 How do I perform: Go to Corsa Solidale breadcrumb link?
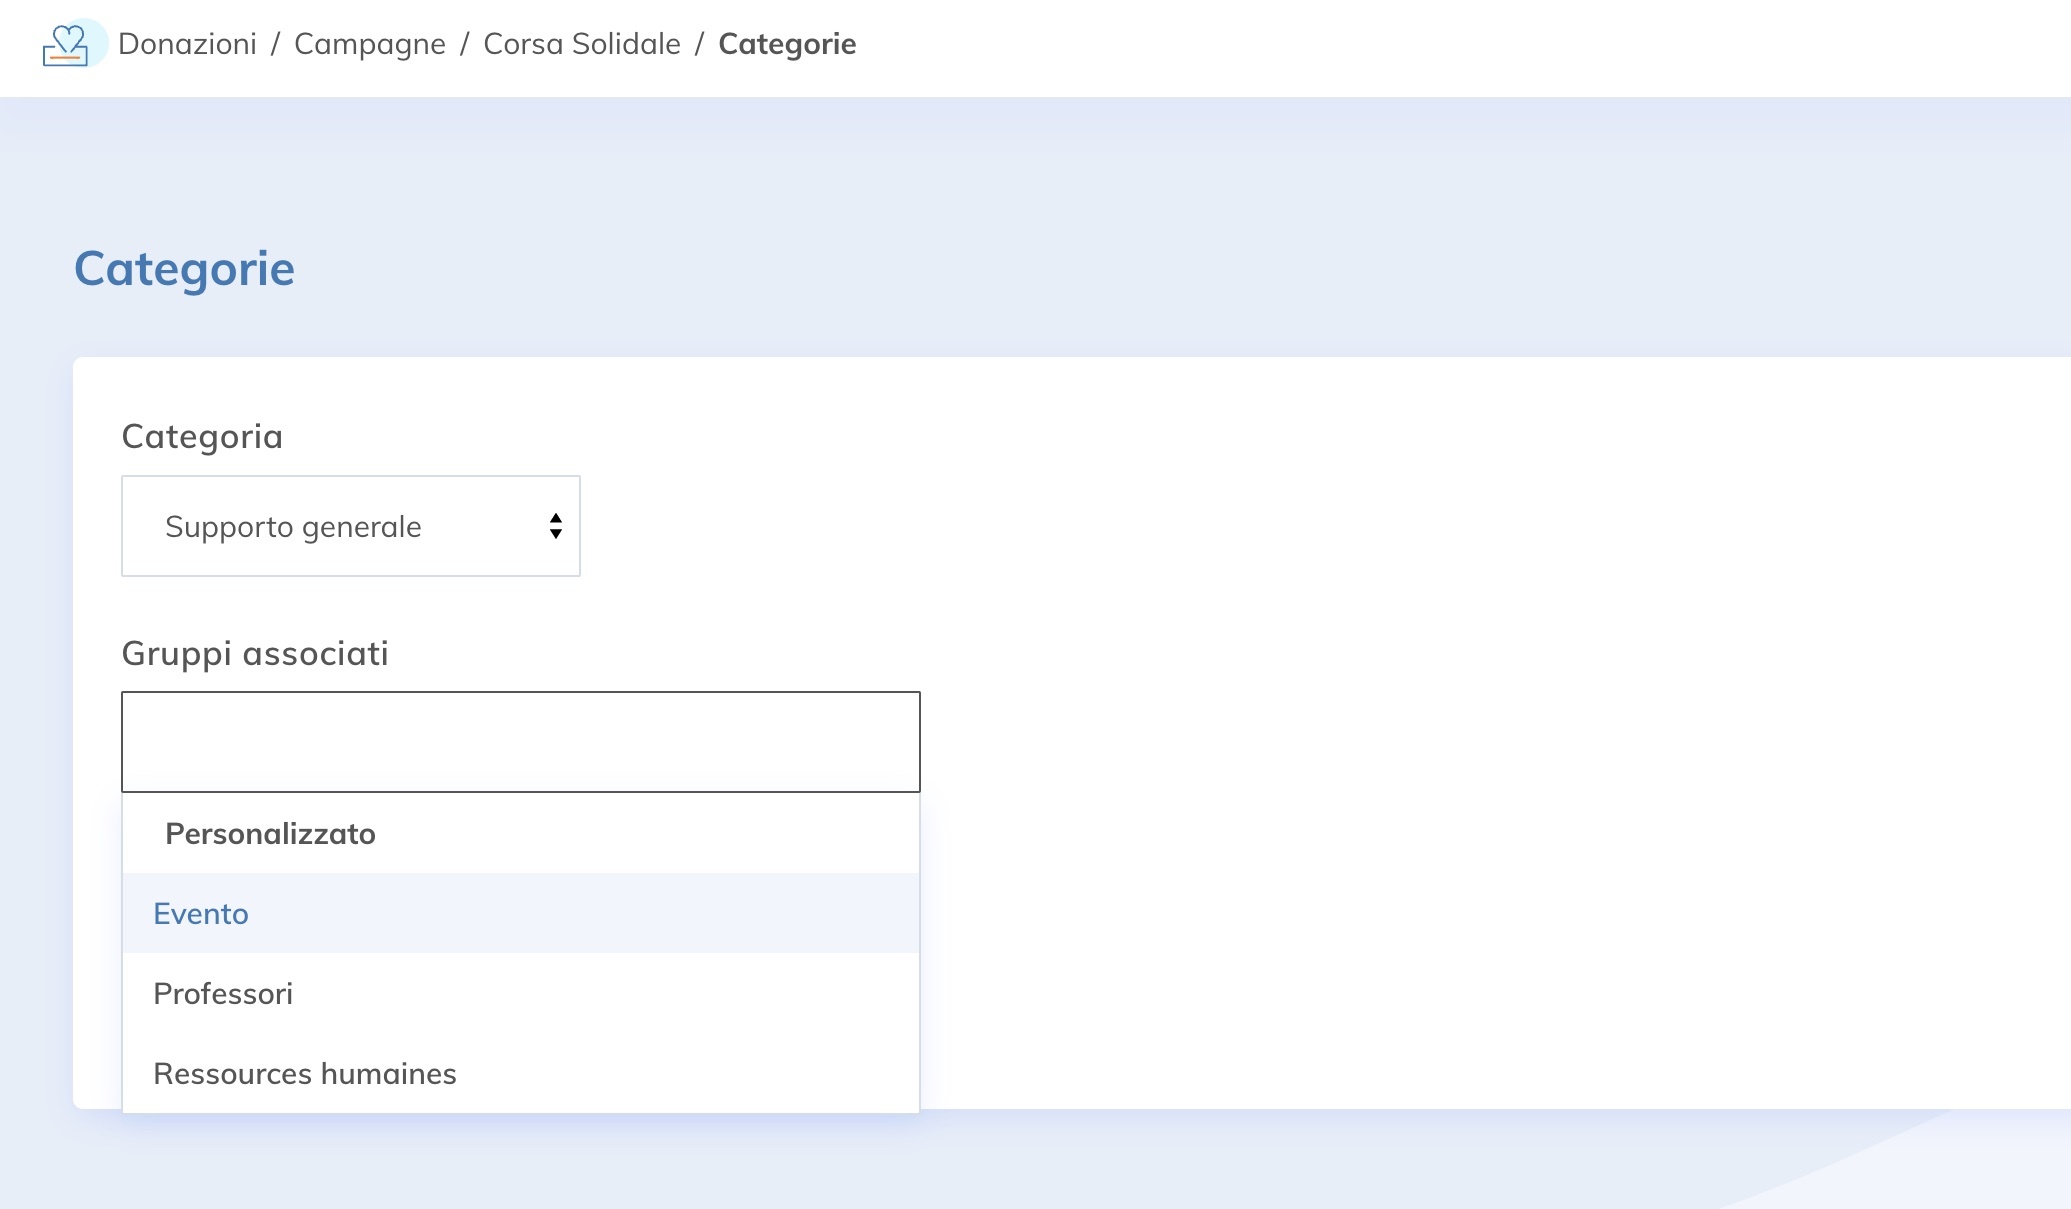[x=582, y=44]
